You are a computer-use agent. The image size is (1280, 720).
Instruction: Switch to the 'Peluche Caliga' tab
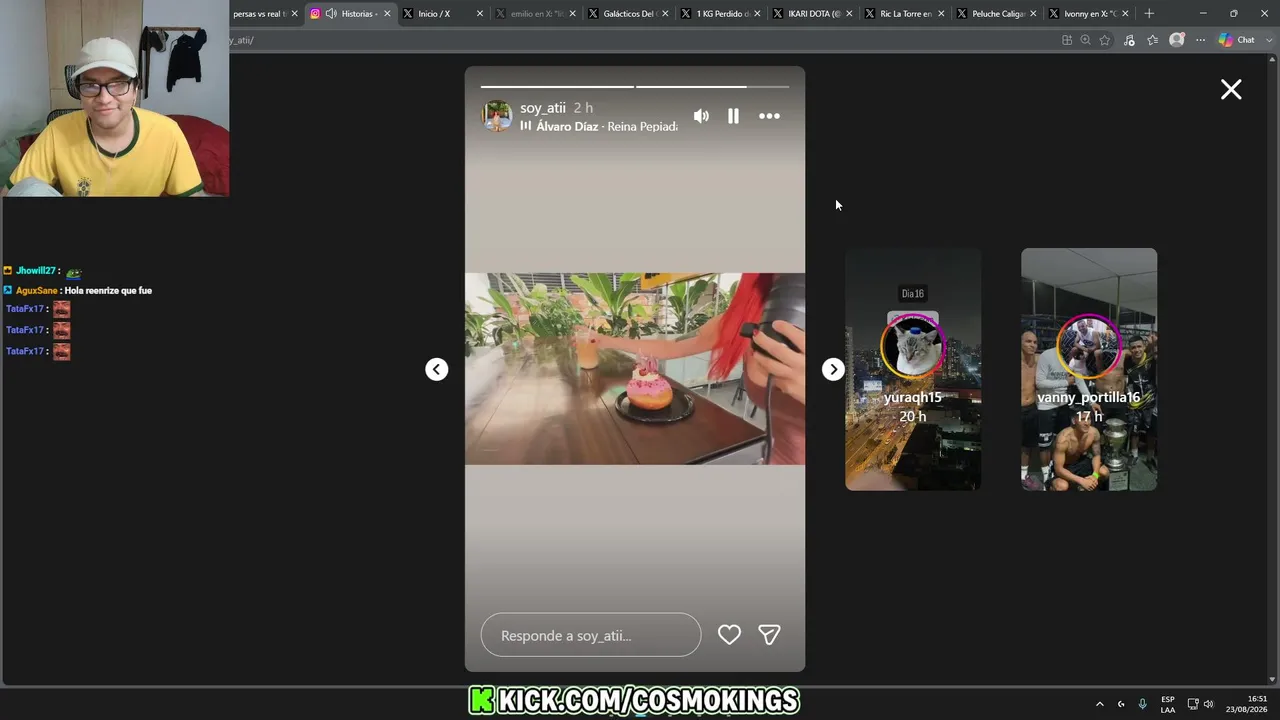point(998,14)
